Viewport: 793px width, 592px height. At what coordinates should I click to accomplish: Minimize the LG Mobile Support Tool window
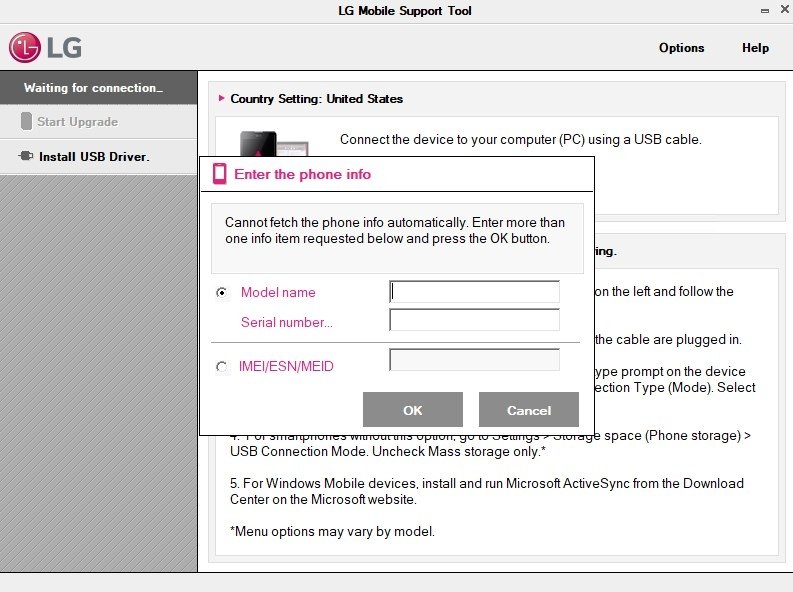[765, 11]
